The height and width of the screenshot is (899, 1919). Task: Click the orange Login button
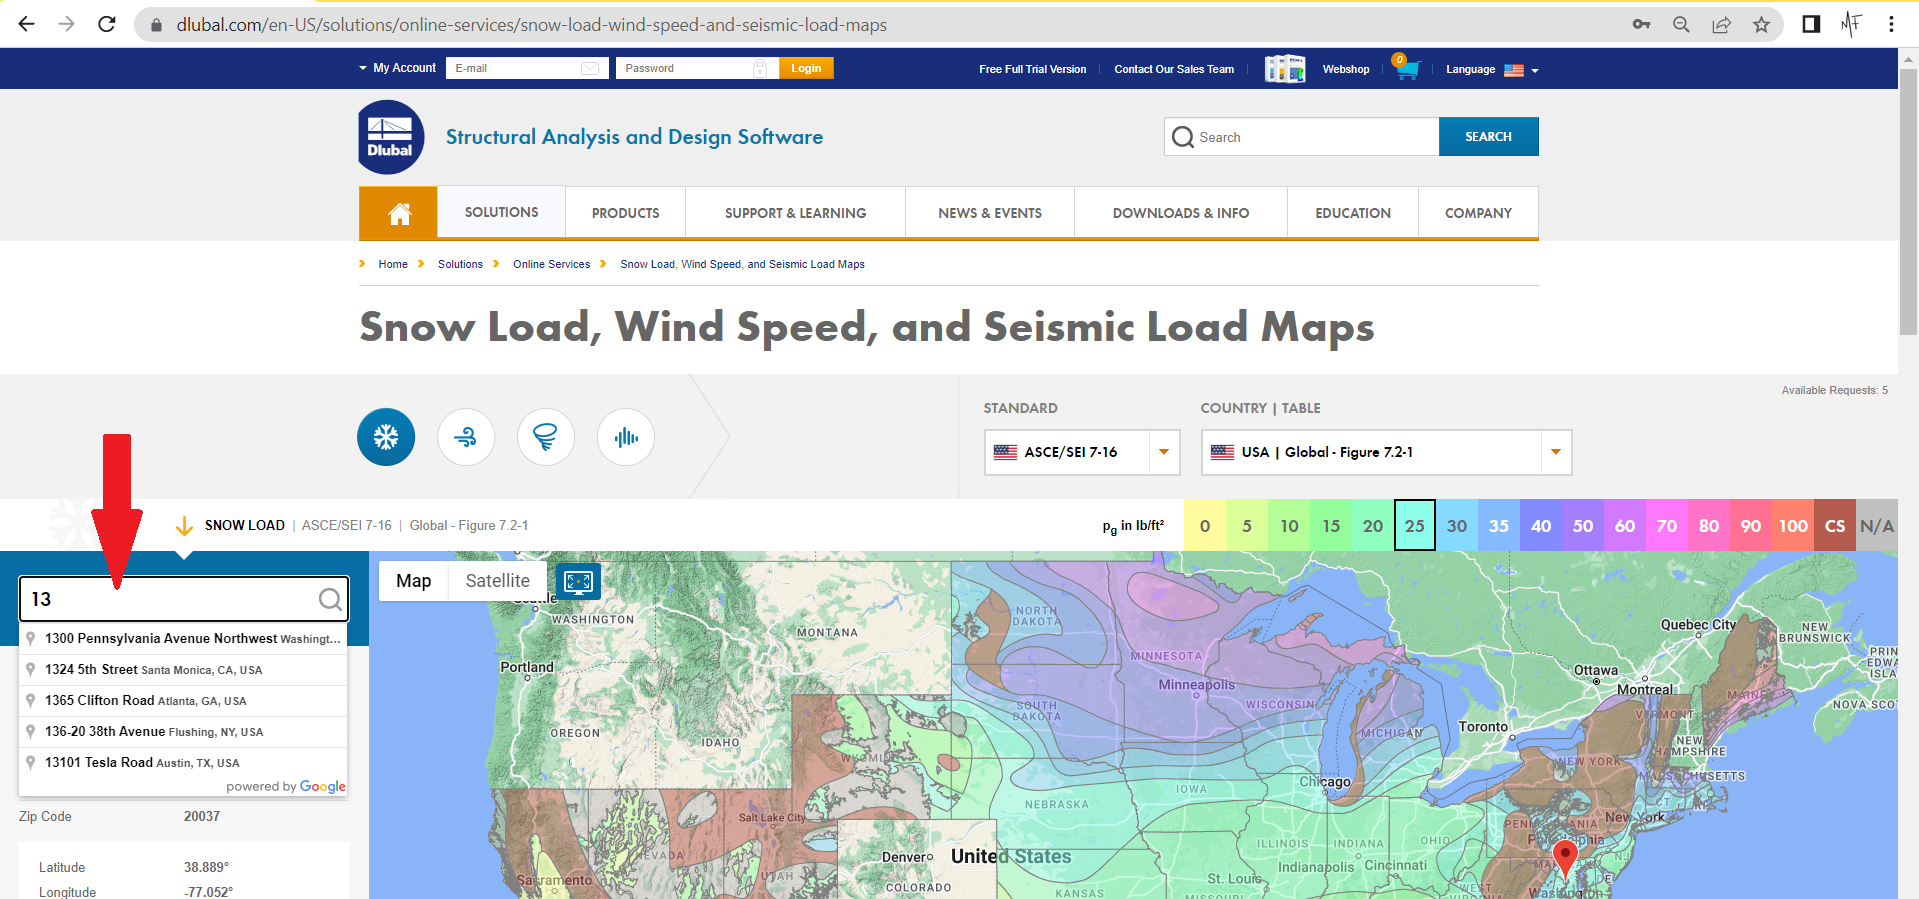click(806, 68)
